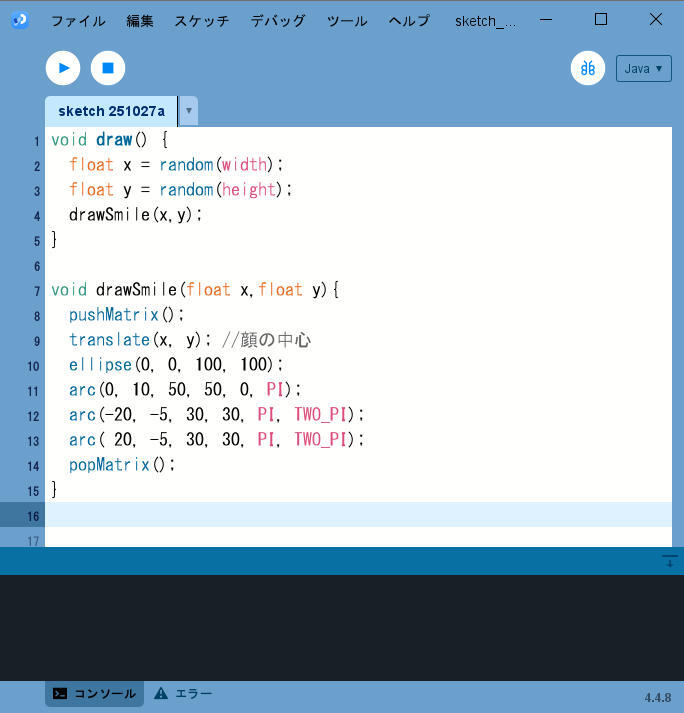Click the Processing app logo icon
This screenshot has height=713, width=684.
(20, 20)
